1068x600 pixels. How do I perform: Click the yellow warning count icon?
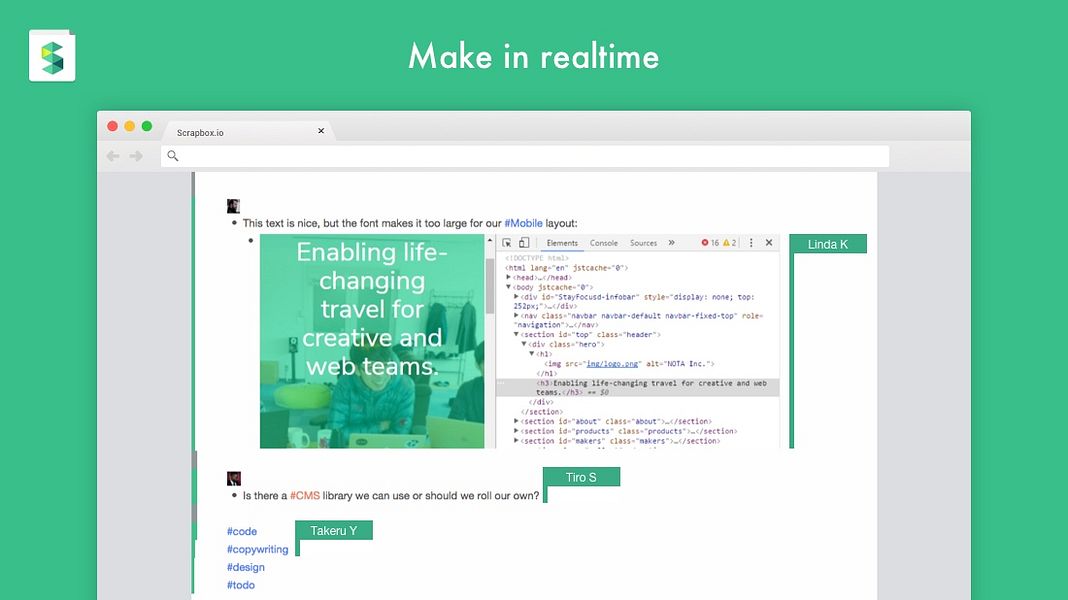point(726,242)
